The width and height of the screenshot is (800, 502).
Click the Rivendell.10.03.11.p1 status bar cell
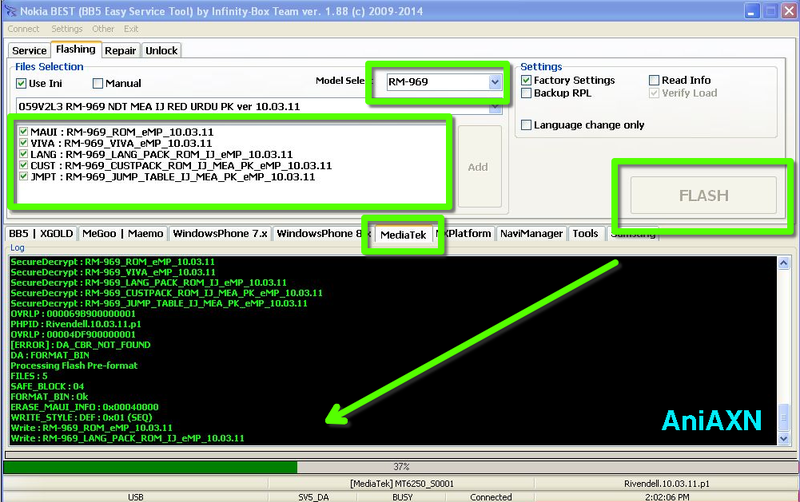tap(666, 484)
